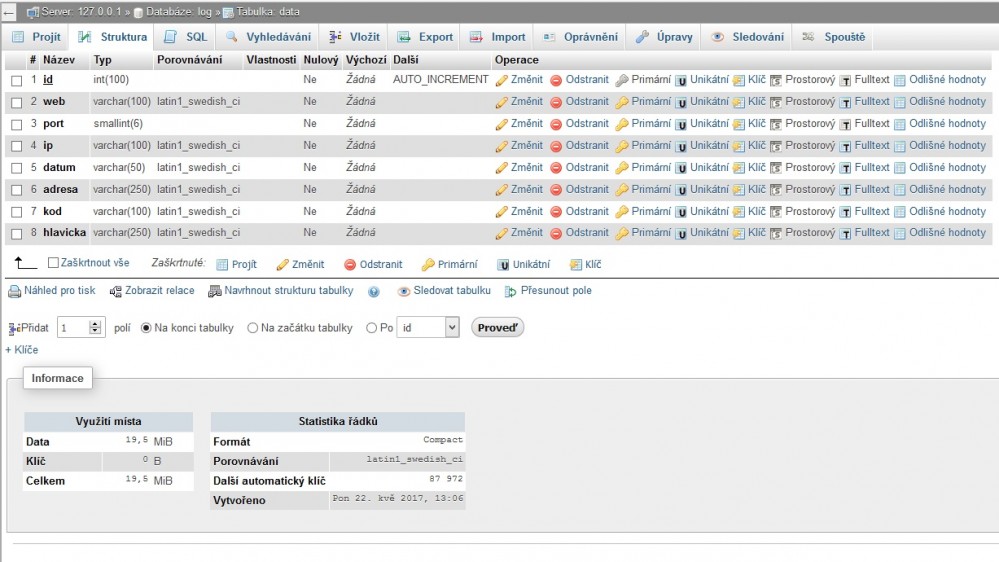Viewport: 999px width, 562px height.
Task: Click the pencil Změnit icon for web row
Action: (502, 101)
